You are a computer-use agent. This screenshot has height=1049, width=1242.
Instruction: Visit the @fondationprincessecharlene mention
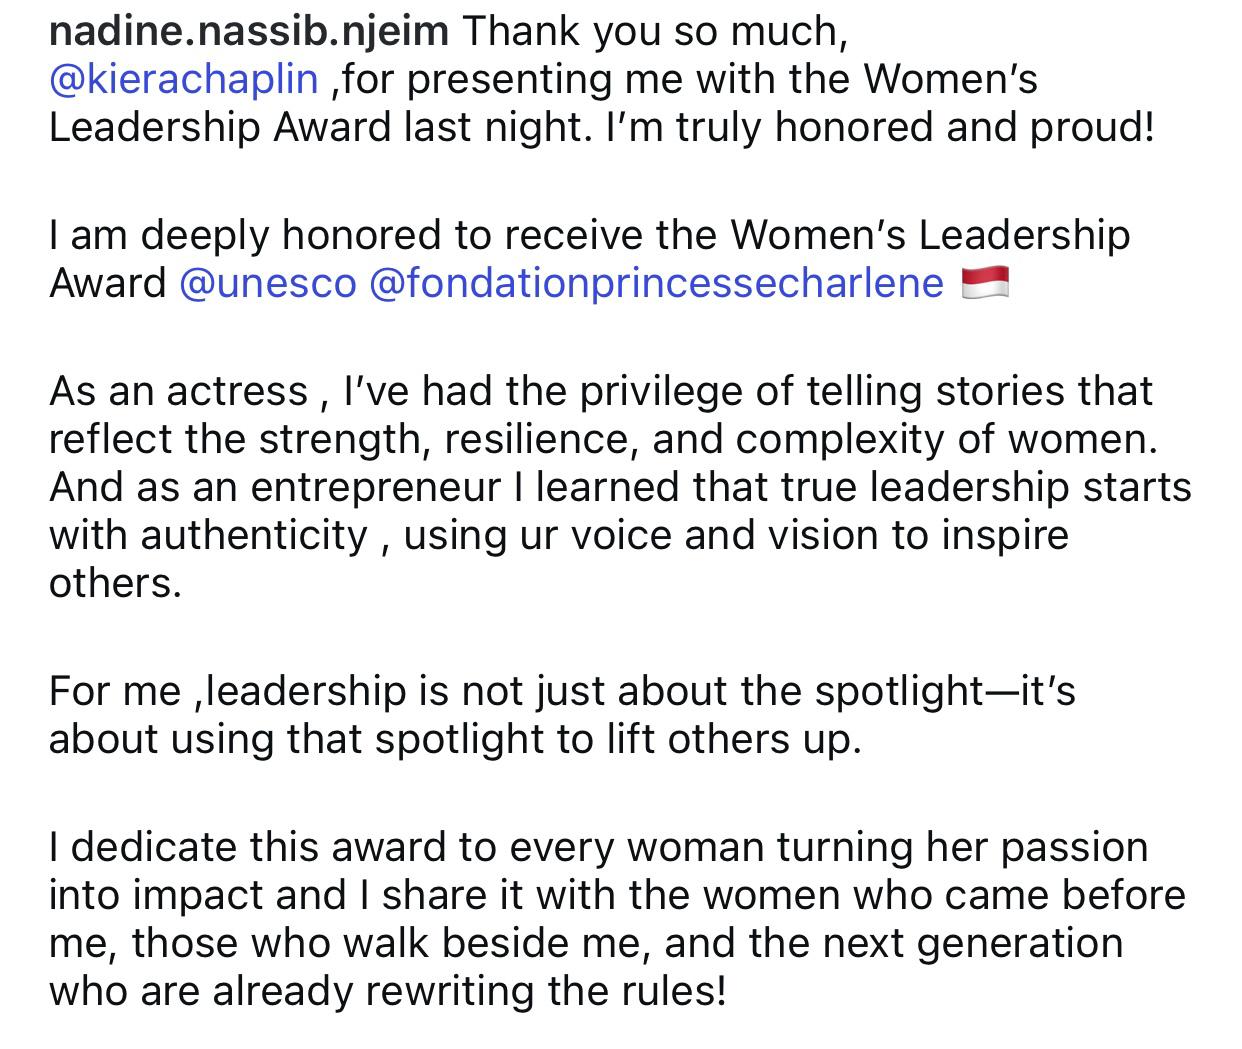[x=656, y=283]
